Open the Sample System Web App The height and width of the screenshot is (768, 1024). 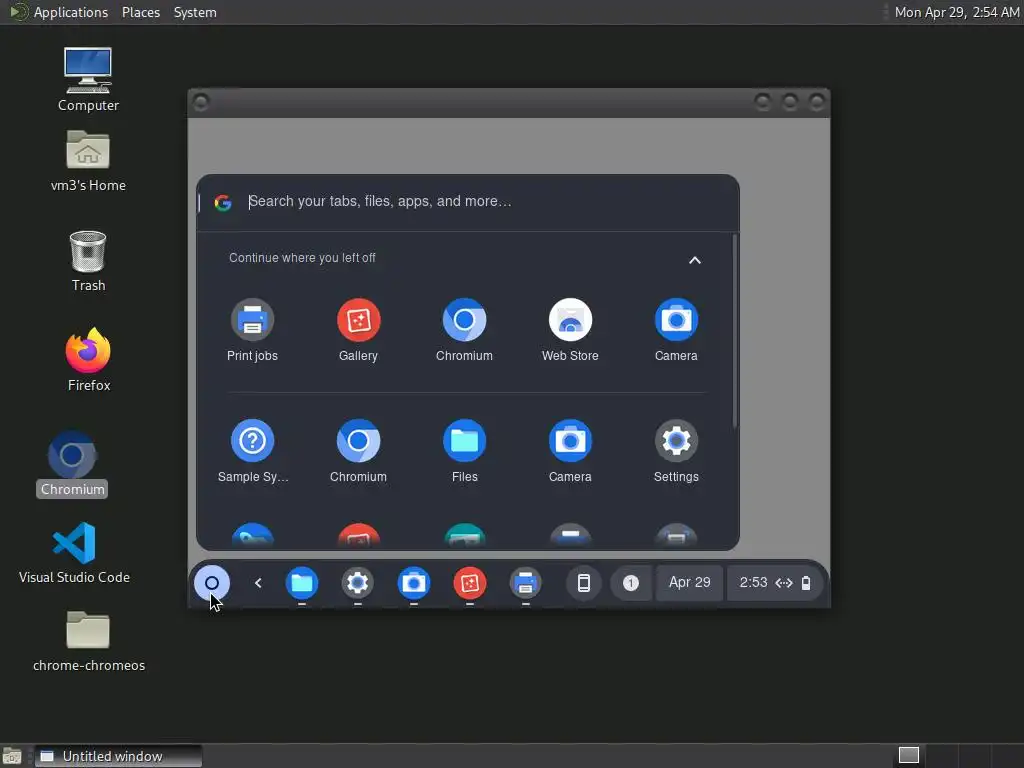click(252, 451)
